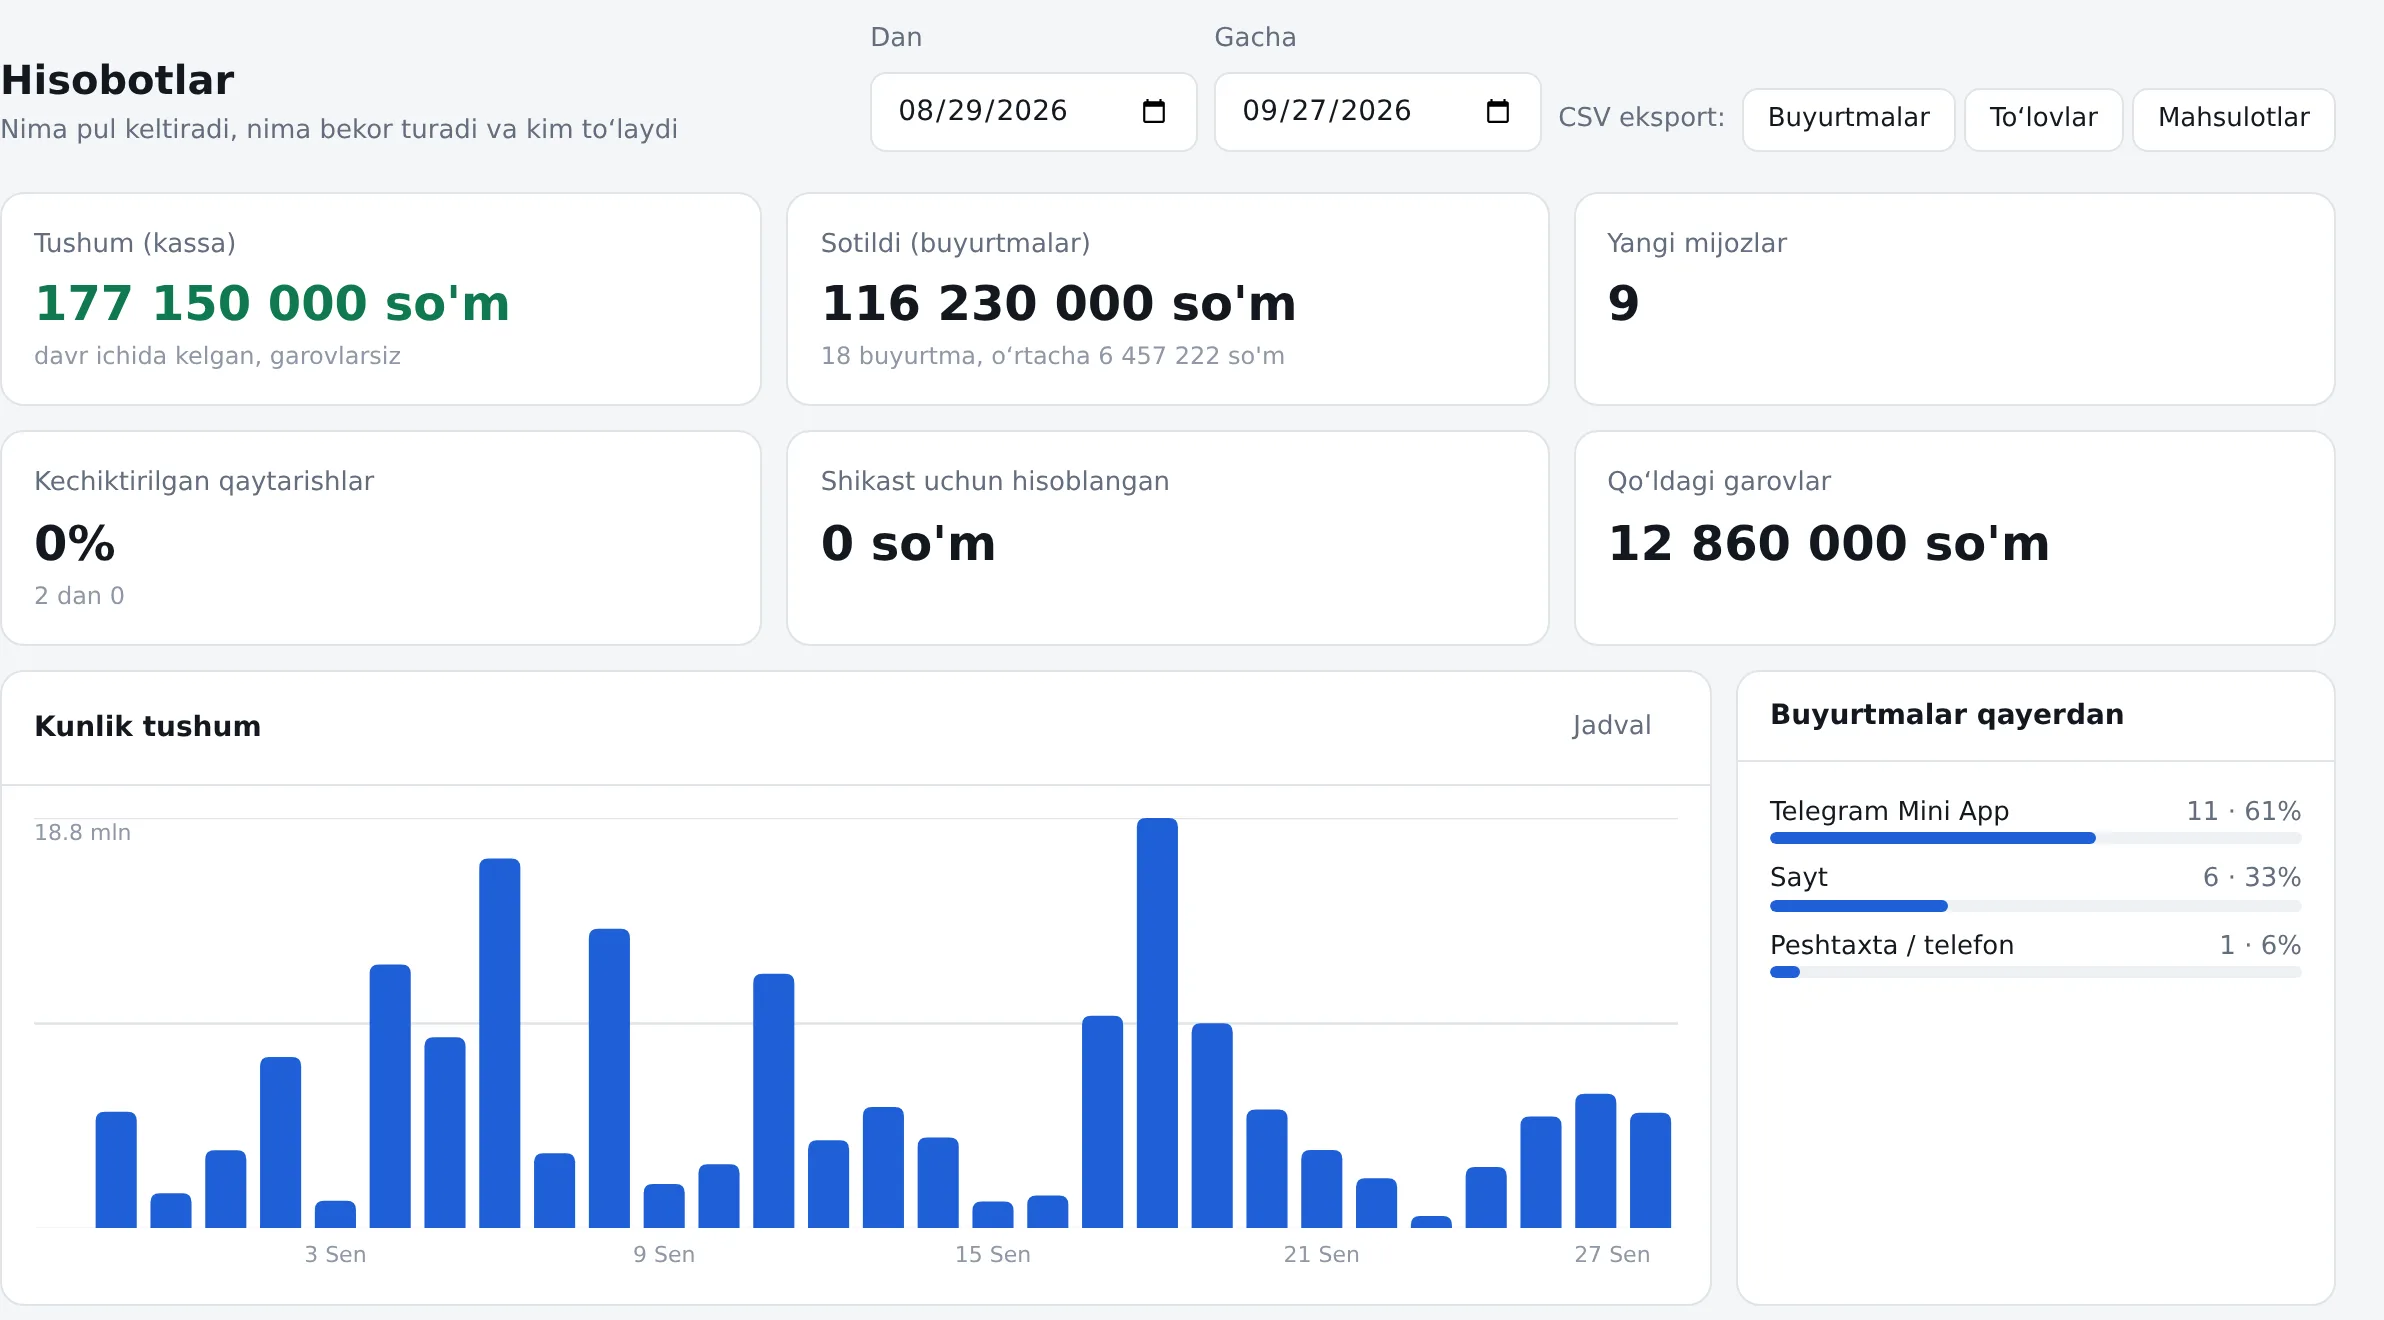This screenshot has width=2384, height=1320.
Task: Export Mahsulotlar as CSV
Action: tap(2233, 119)
